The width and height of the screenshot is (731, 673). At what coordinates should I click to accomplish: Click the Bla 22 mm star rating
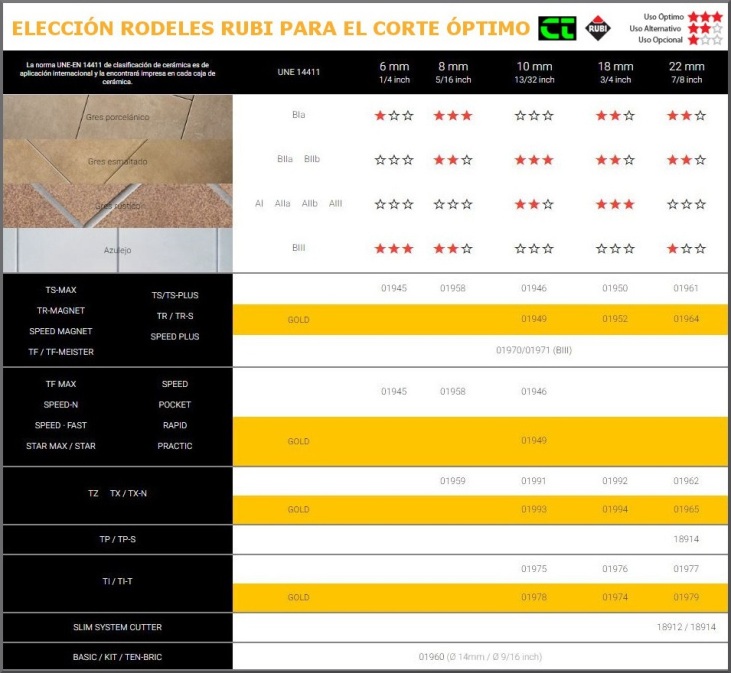686,116
